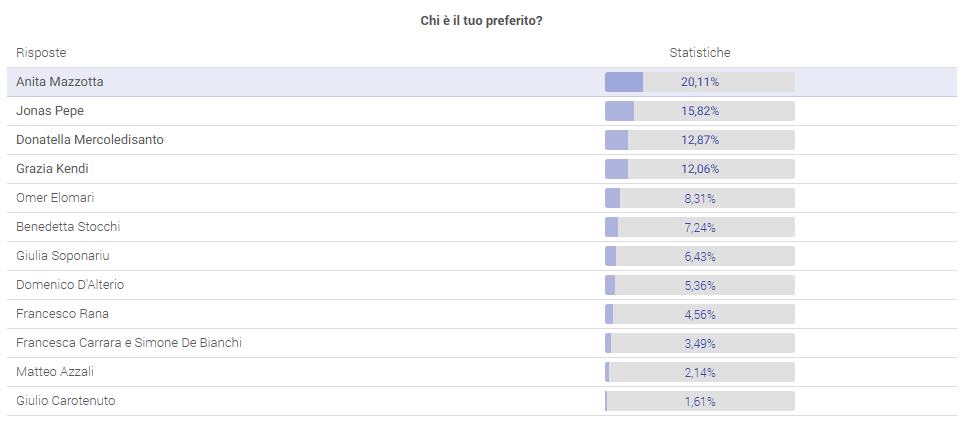Choose Donatella Mercoledisanto from the list
The width and height of the screenshot is (965, 426).
90,140
